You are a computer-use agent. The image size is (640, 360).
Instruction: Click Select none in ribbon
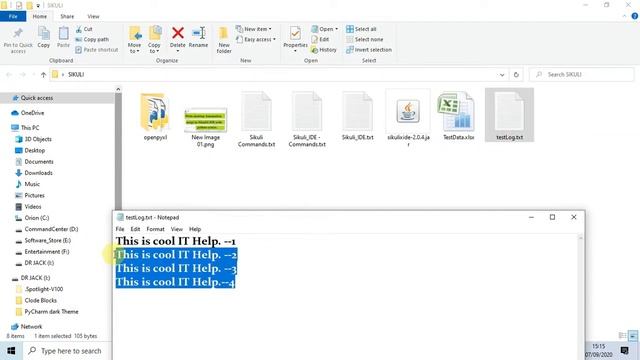[364, 39]
